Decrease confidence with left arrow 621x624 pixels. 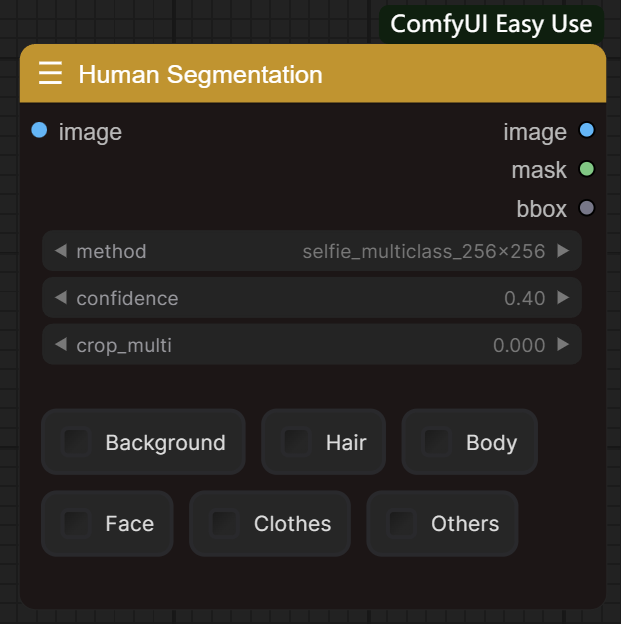pos(60,298)
